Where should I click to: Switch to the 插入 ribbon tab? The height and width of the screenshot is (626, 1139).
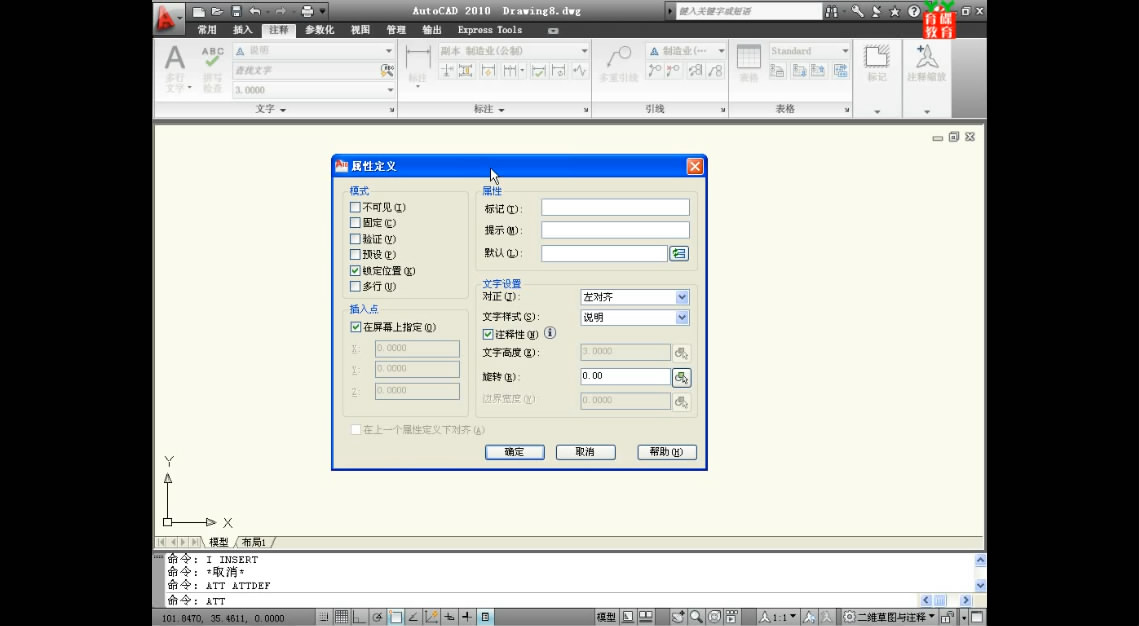pos(243,30)
